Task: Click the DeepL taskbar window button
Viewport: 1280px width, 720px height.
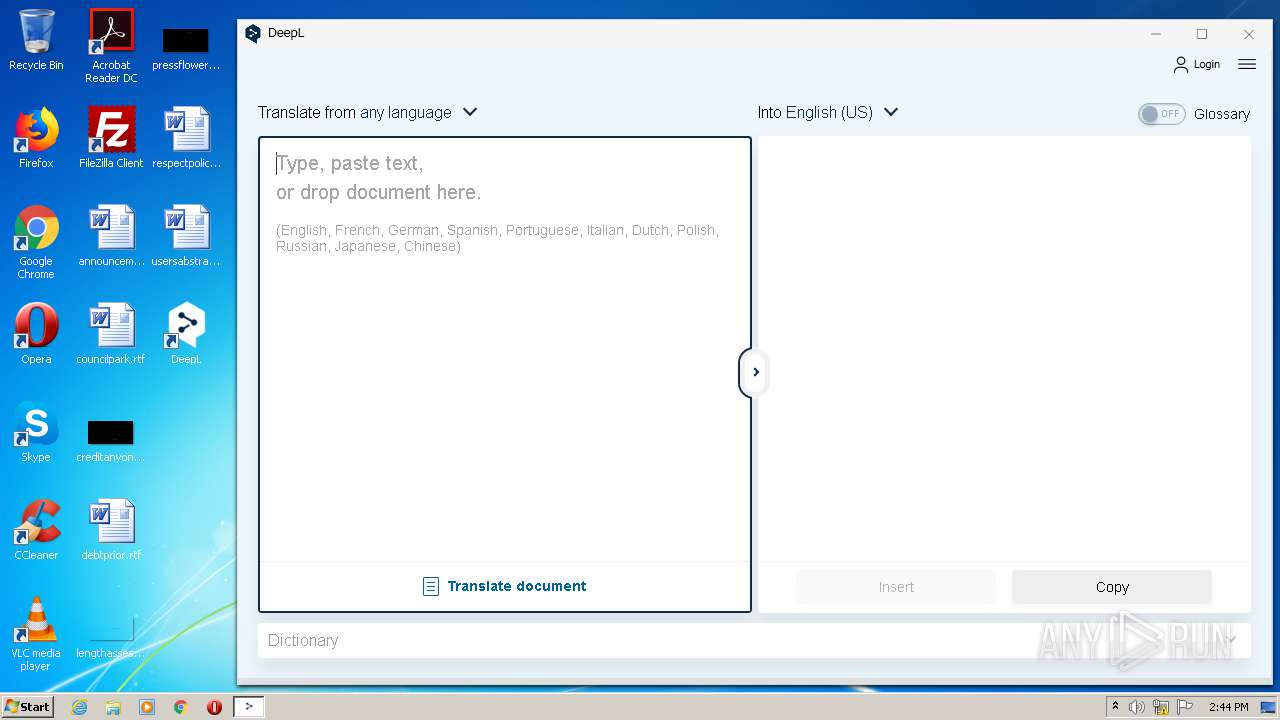Action: 249,707
